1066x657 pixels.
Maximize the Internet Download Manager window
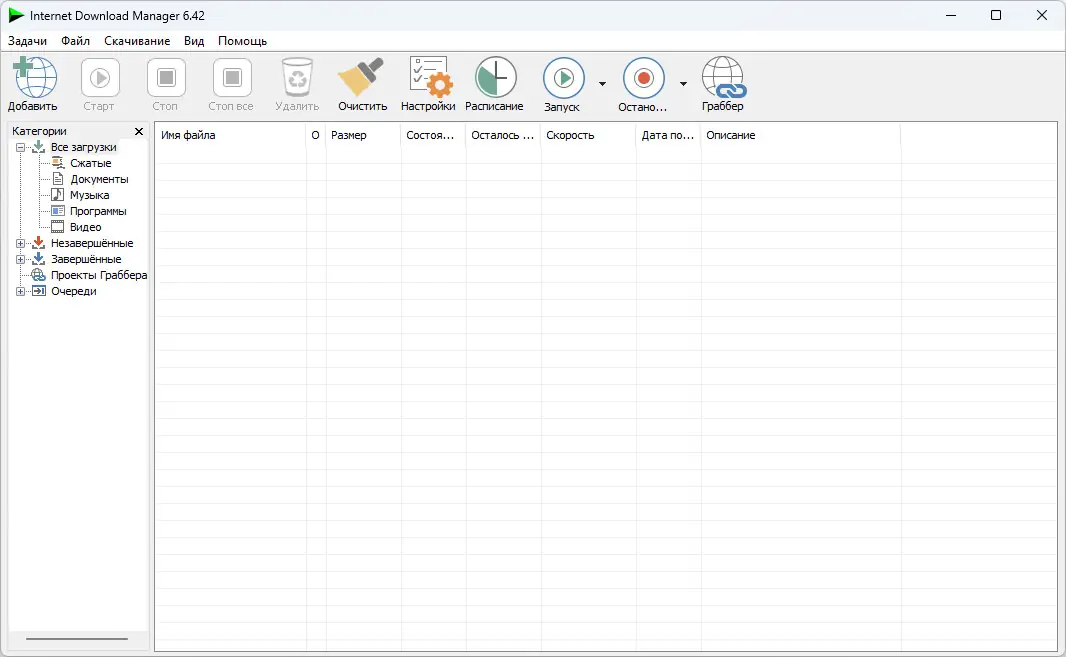pos(996,15)
